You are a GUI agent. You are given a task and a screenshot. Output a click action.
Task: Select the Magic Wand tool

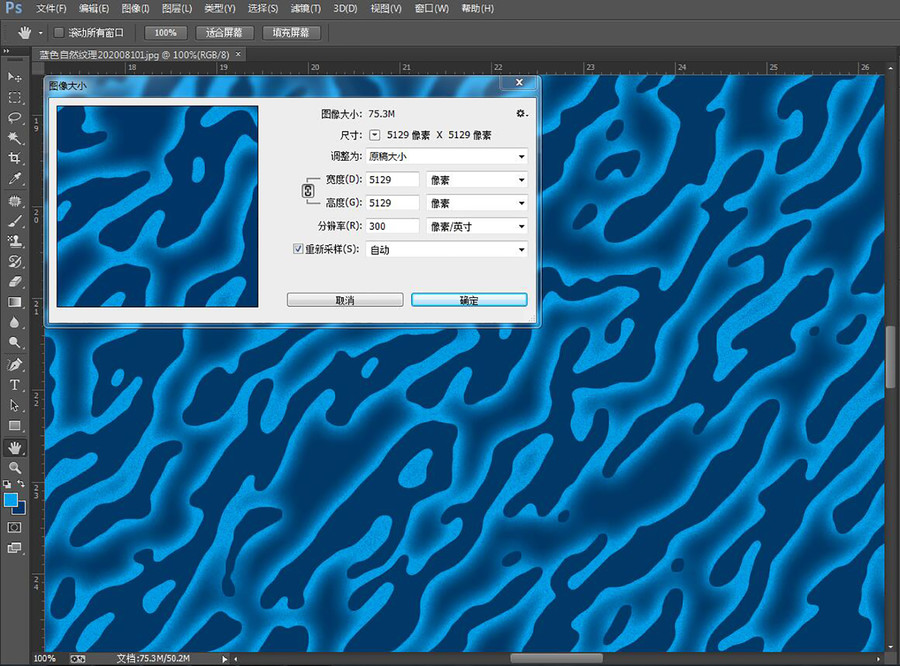[14, 138]
